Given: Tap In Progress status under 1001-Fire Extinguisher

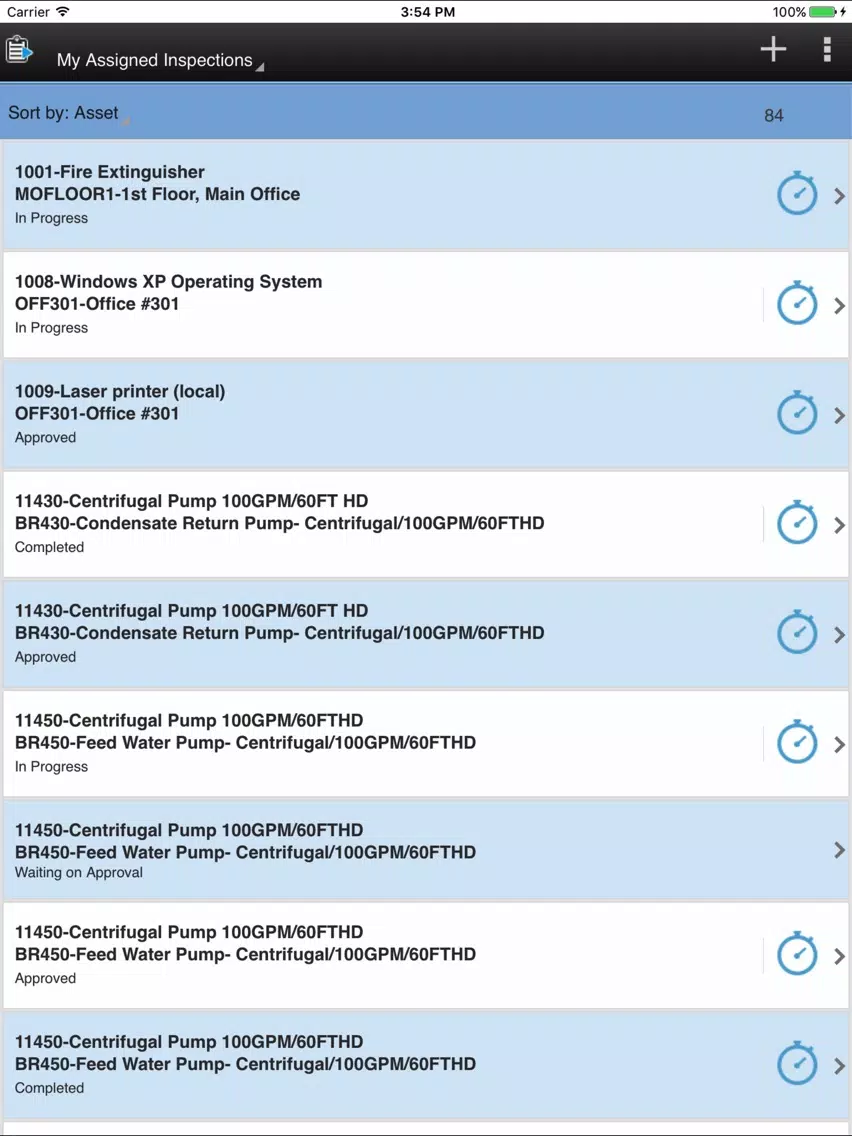Looking at the screenshot, I should (51, 218).
